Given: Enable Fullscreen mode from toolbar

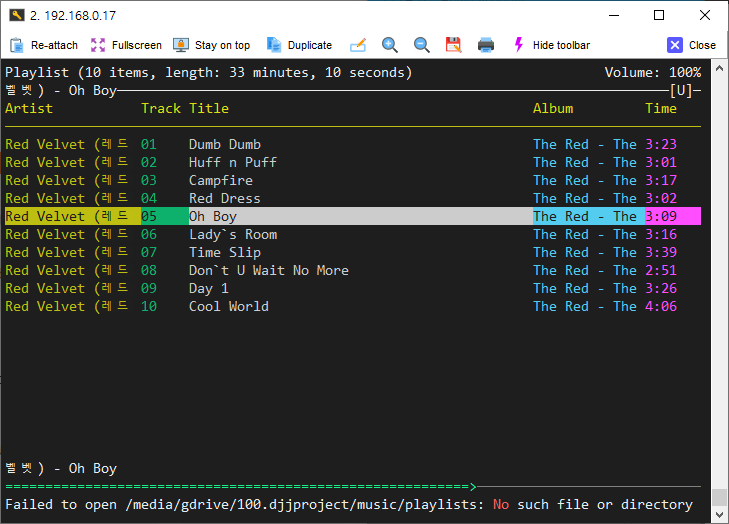Looking at the screenshot, I should (126, 45).
